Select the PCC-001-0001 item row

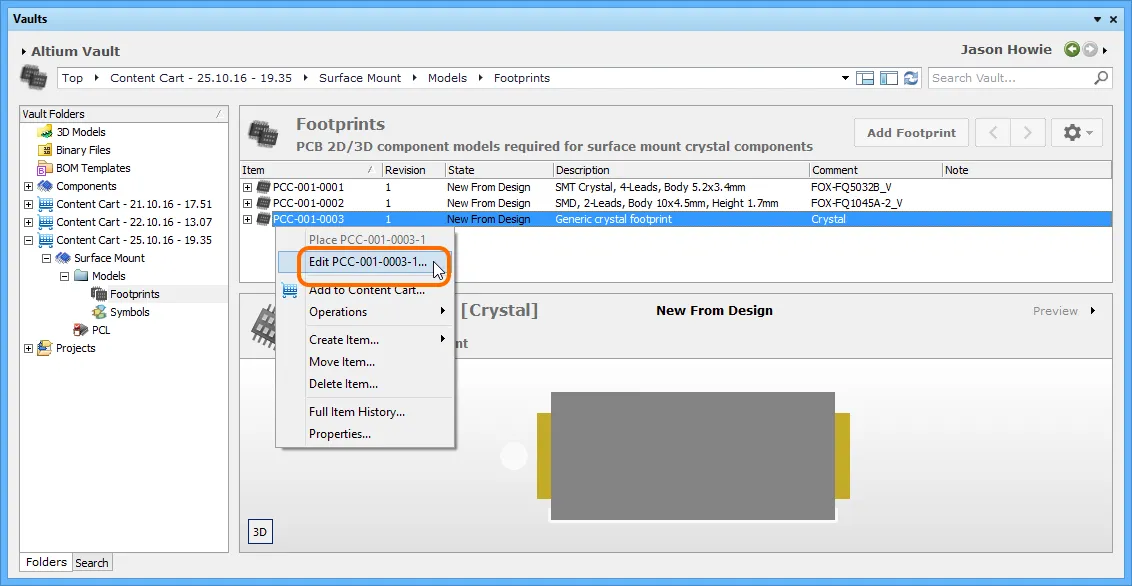[x=676, y=187]
